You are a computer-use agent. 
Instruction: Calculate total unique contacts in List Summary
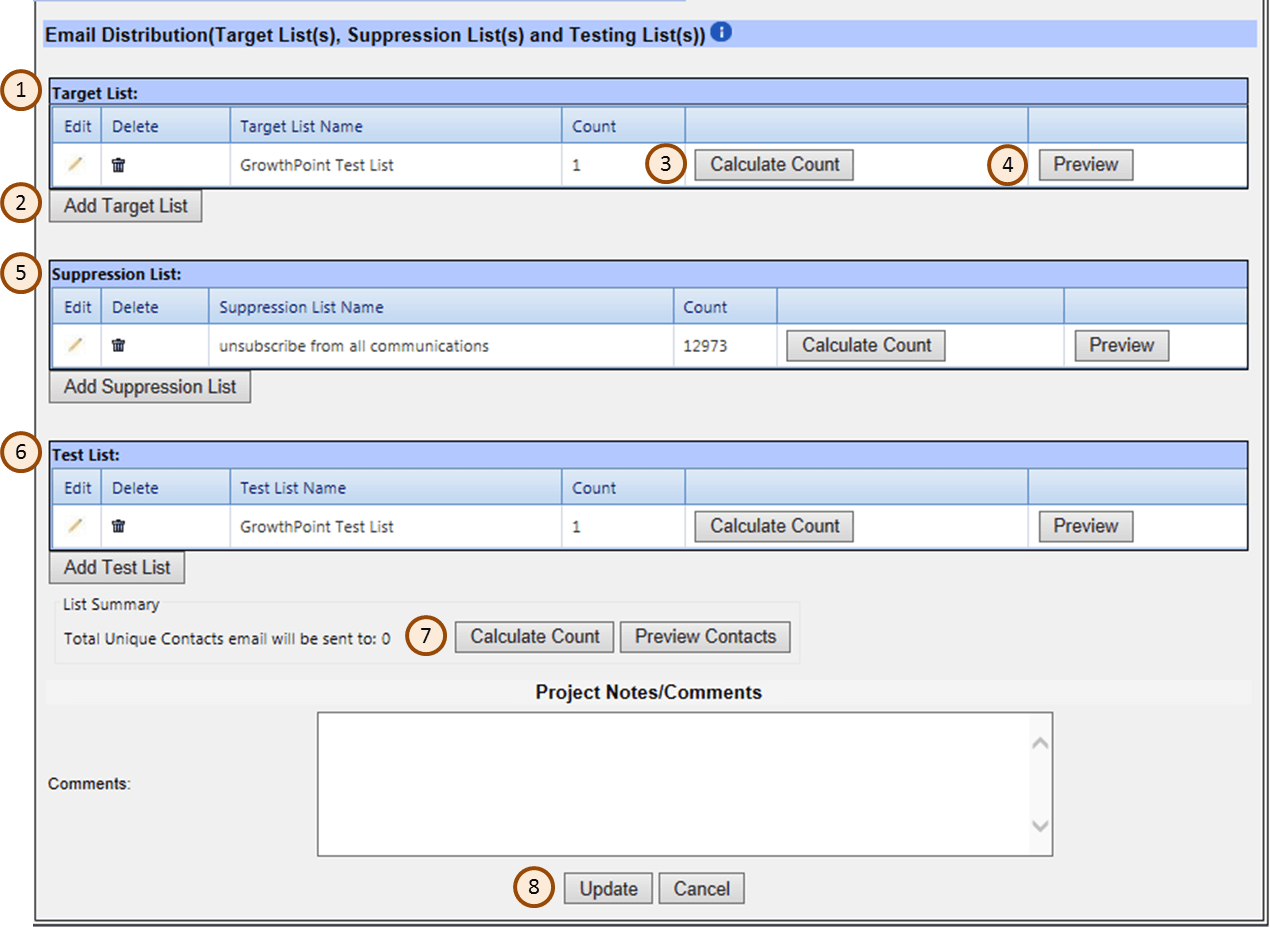coord(533,636)
